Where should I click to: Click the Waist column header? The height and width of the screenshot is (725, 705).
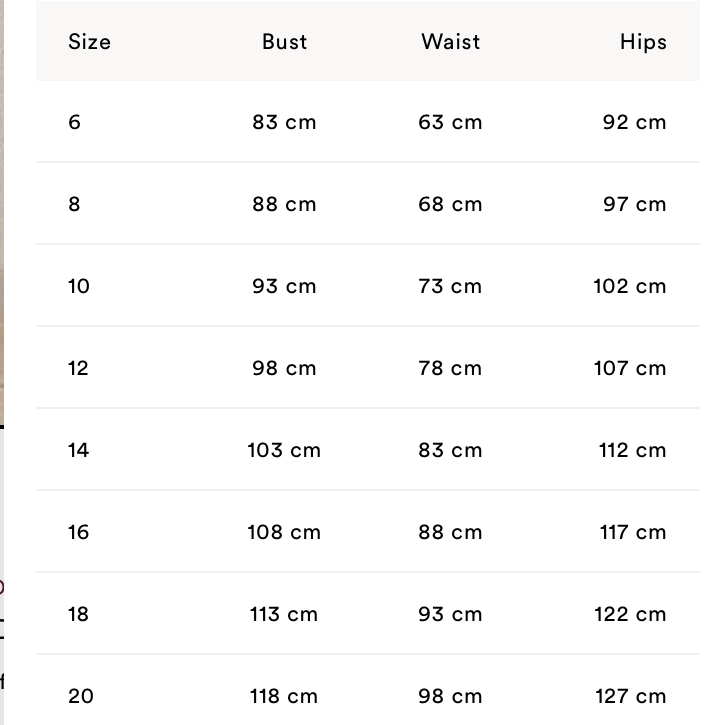click(x=450, y=42)
